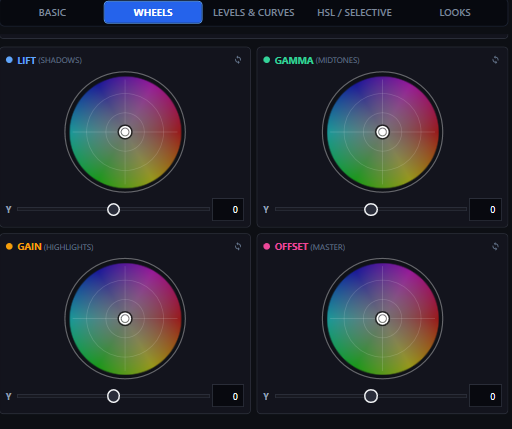512x429 pixels.
Task: Click the orange dot beside Gain
Action: tap(9, 246)
